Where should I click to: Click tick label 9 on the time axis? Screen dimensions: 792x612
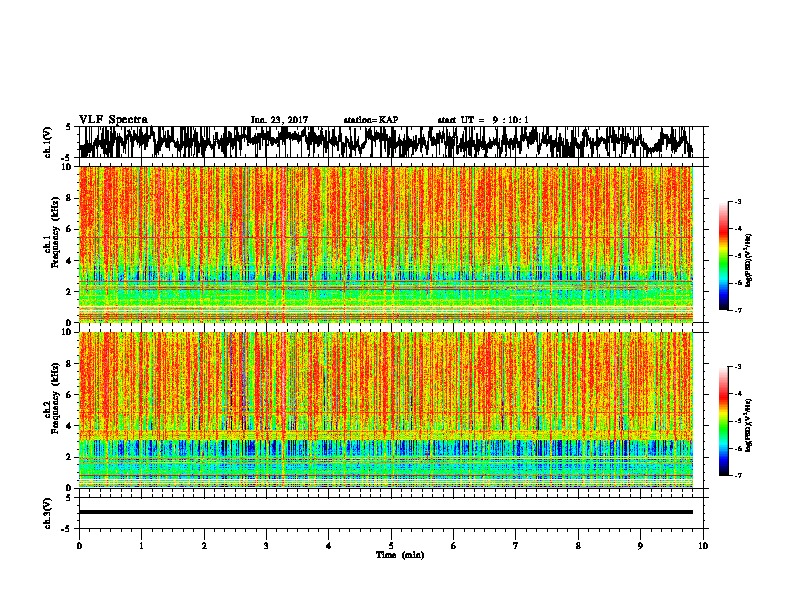640,545
